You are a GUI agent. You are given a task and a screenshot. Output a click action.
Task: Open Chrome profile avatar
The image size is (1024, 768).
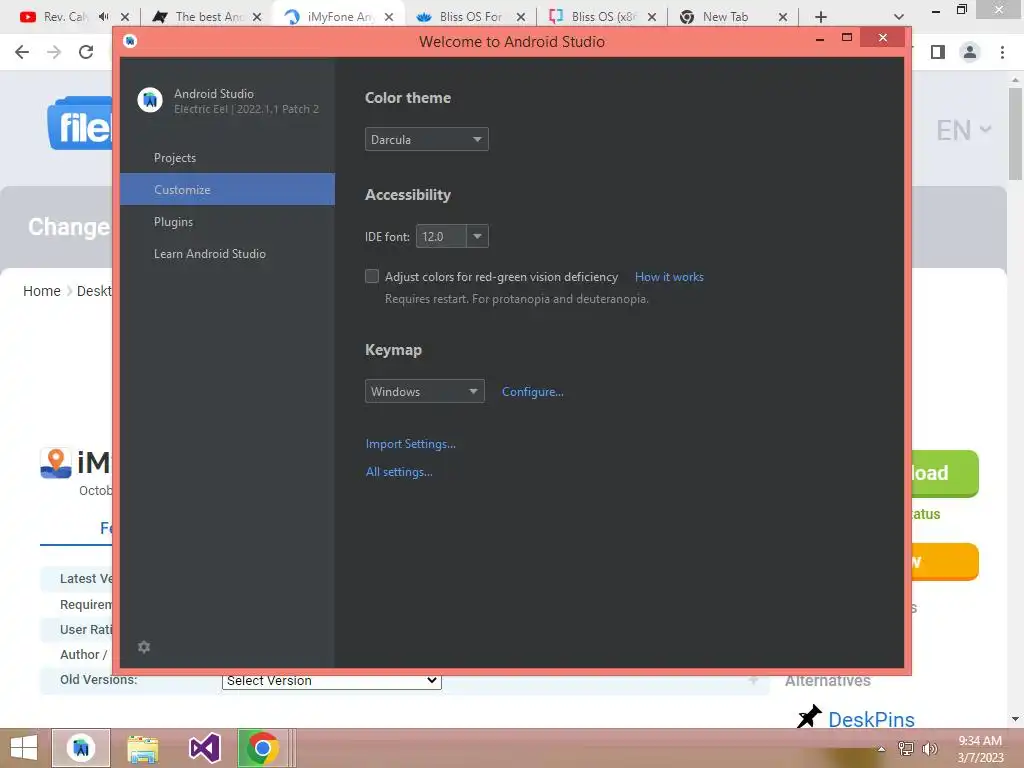click(970, 52)
